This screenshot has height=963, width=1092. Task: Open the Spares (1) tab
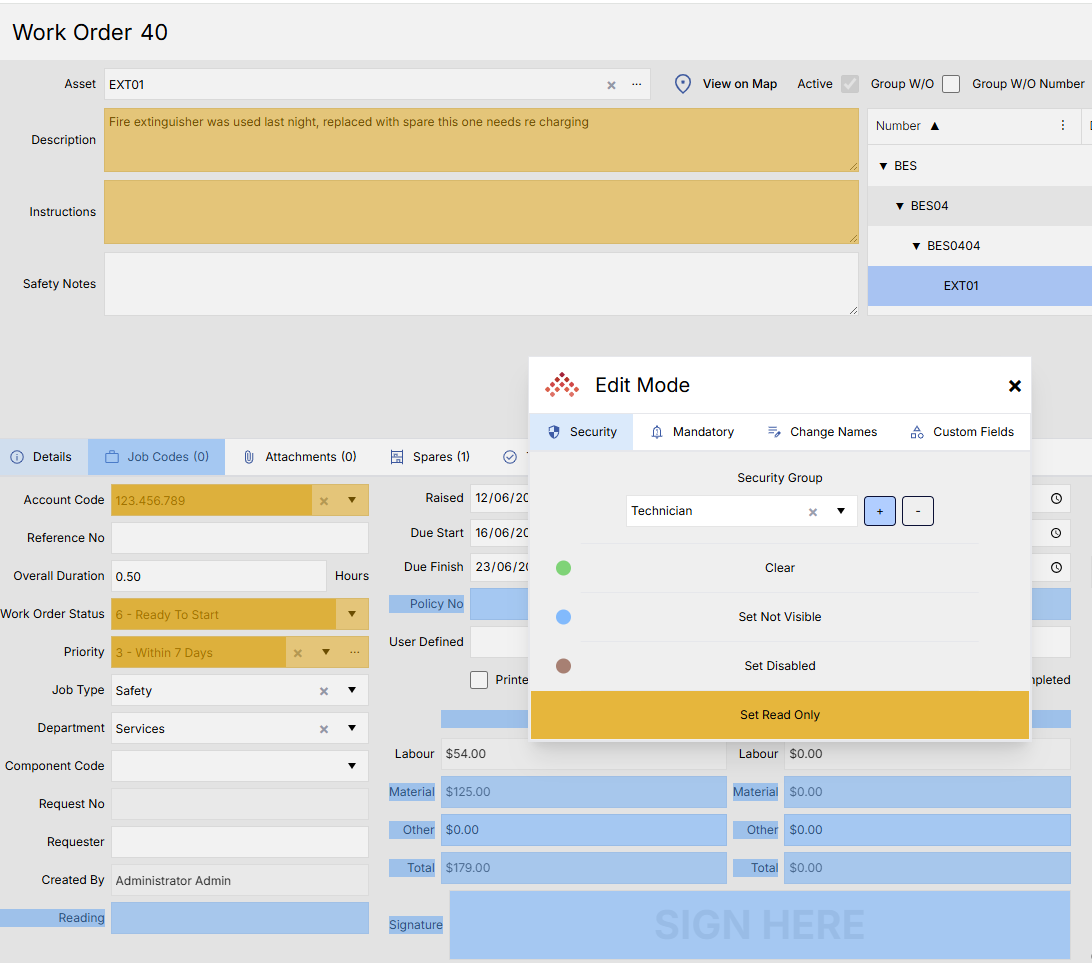[430, 457]
